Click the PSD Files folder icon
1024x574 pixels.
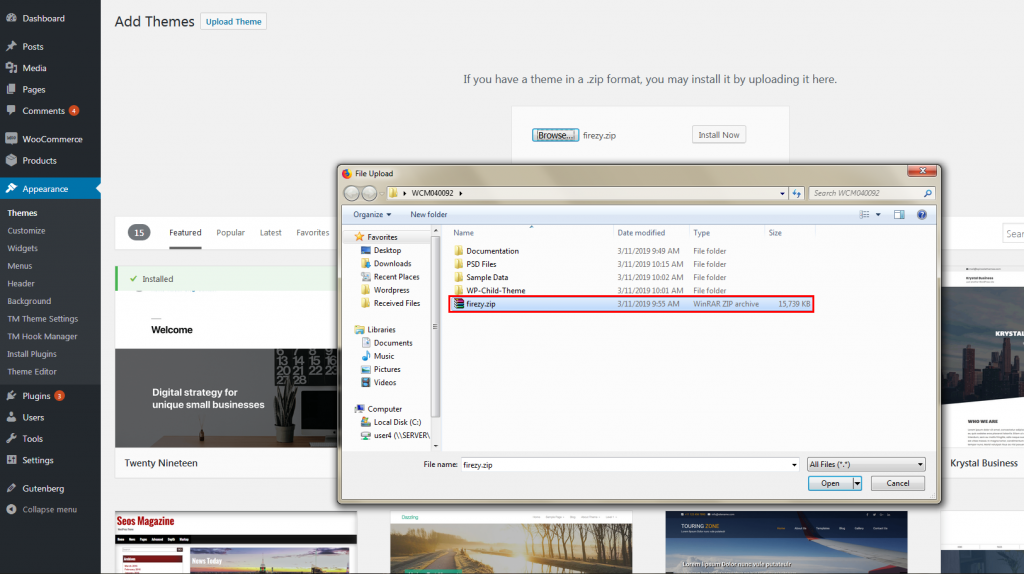pos(458,264)
